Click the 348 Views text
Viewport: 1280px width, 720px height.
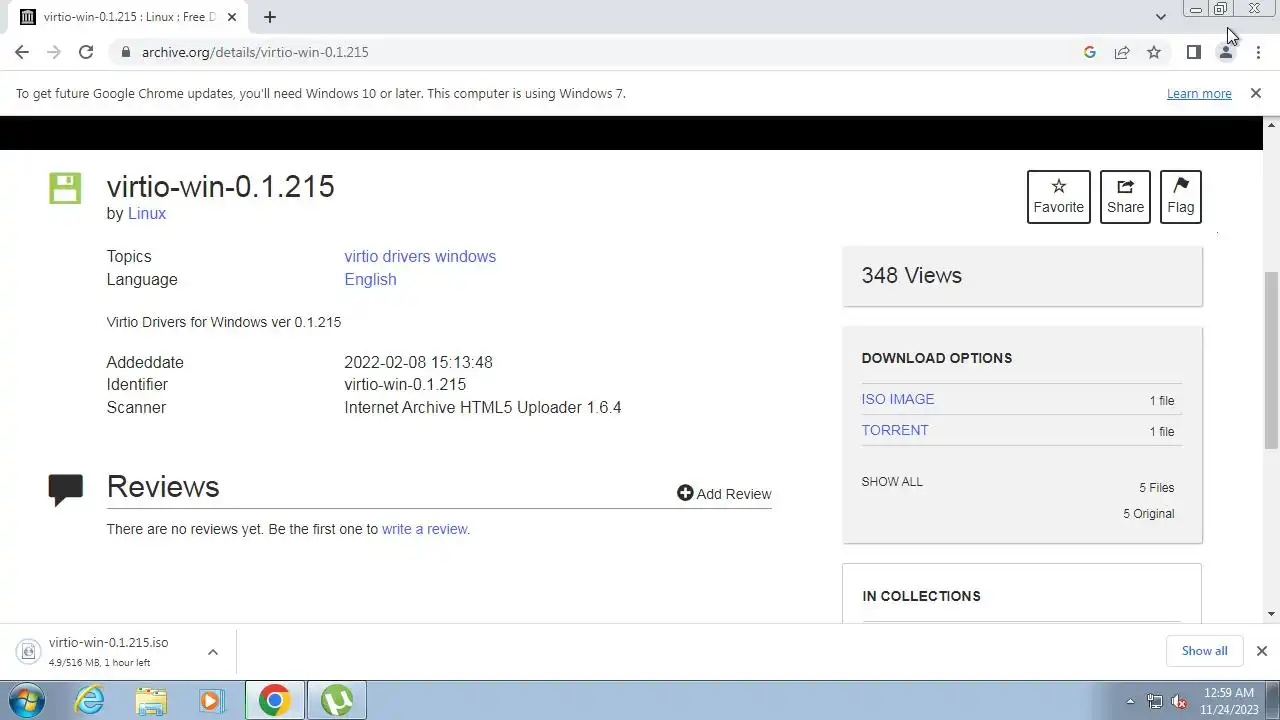tap(911, 275)
